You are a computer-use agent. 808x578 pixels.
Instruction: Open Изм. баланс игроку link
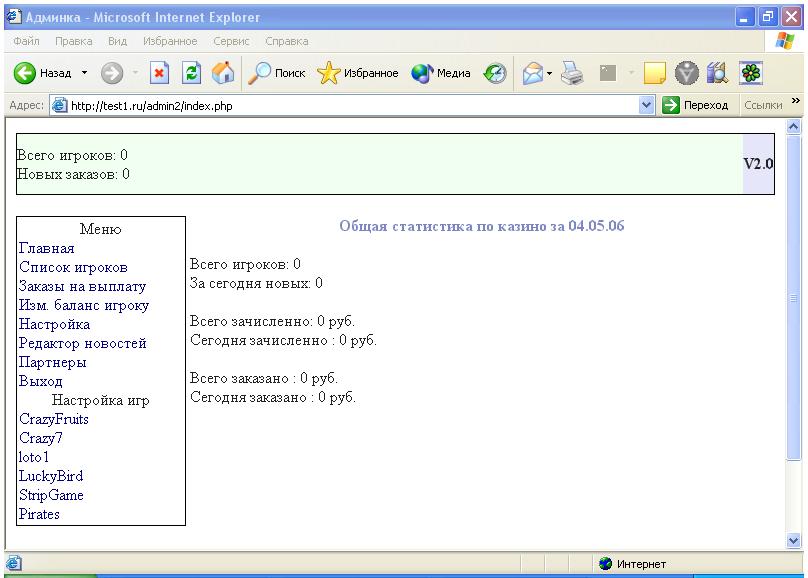[x=84, y=305]
